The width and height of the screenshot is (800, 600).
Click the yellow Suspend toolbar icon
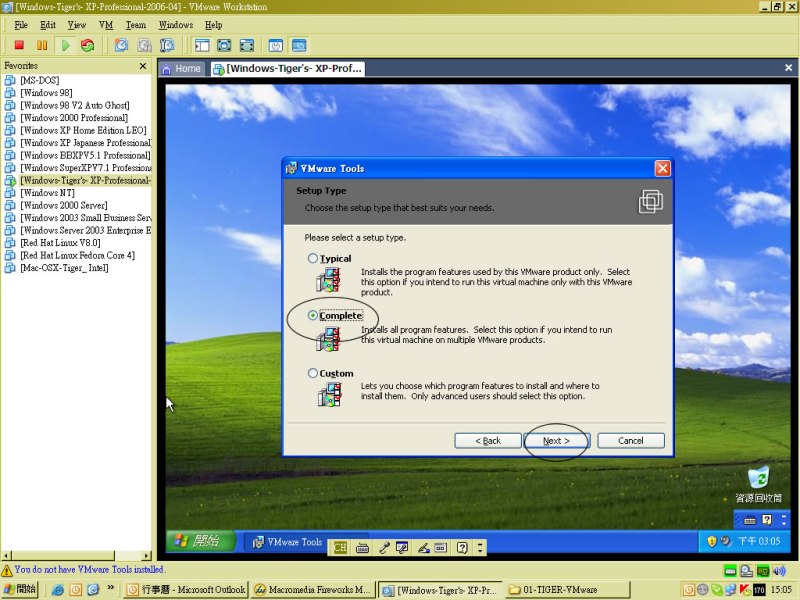42,45
